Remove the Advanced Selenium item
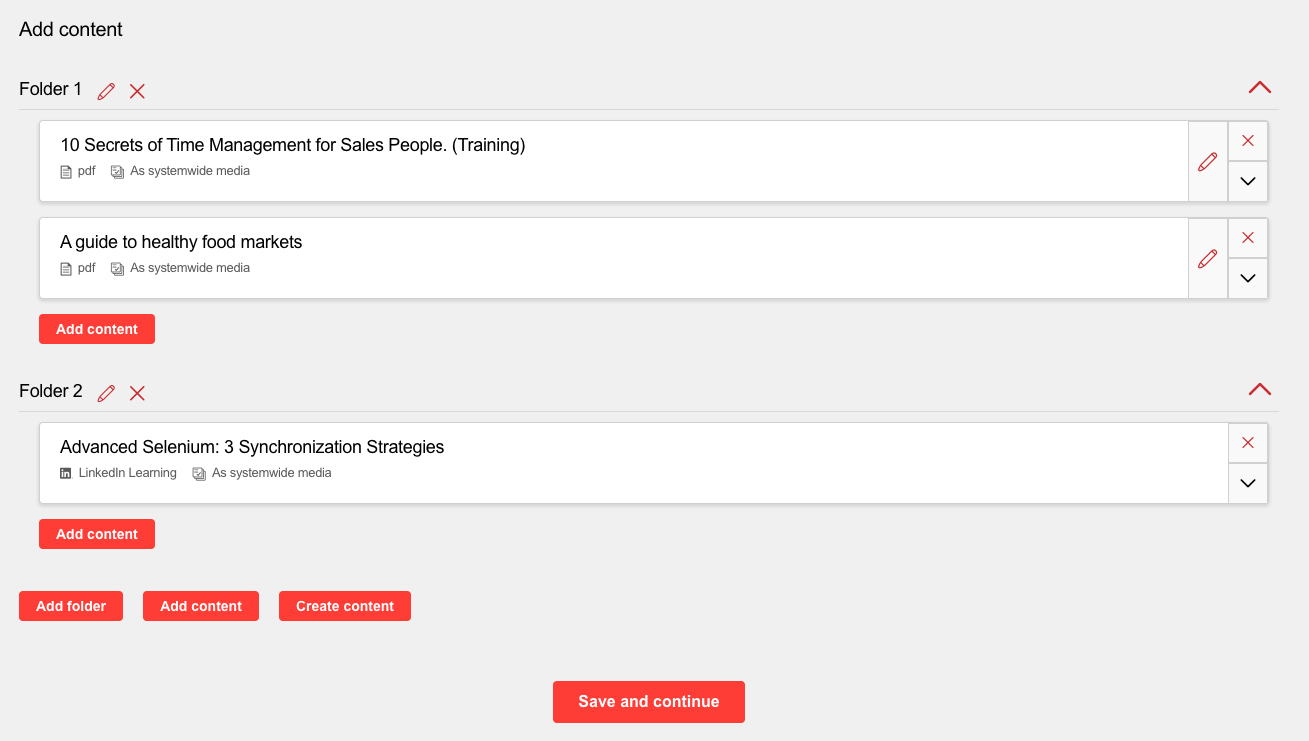The height and width of the screenshot is (741, 1309). 1247,443
